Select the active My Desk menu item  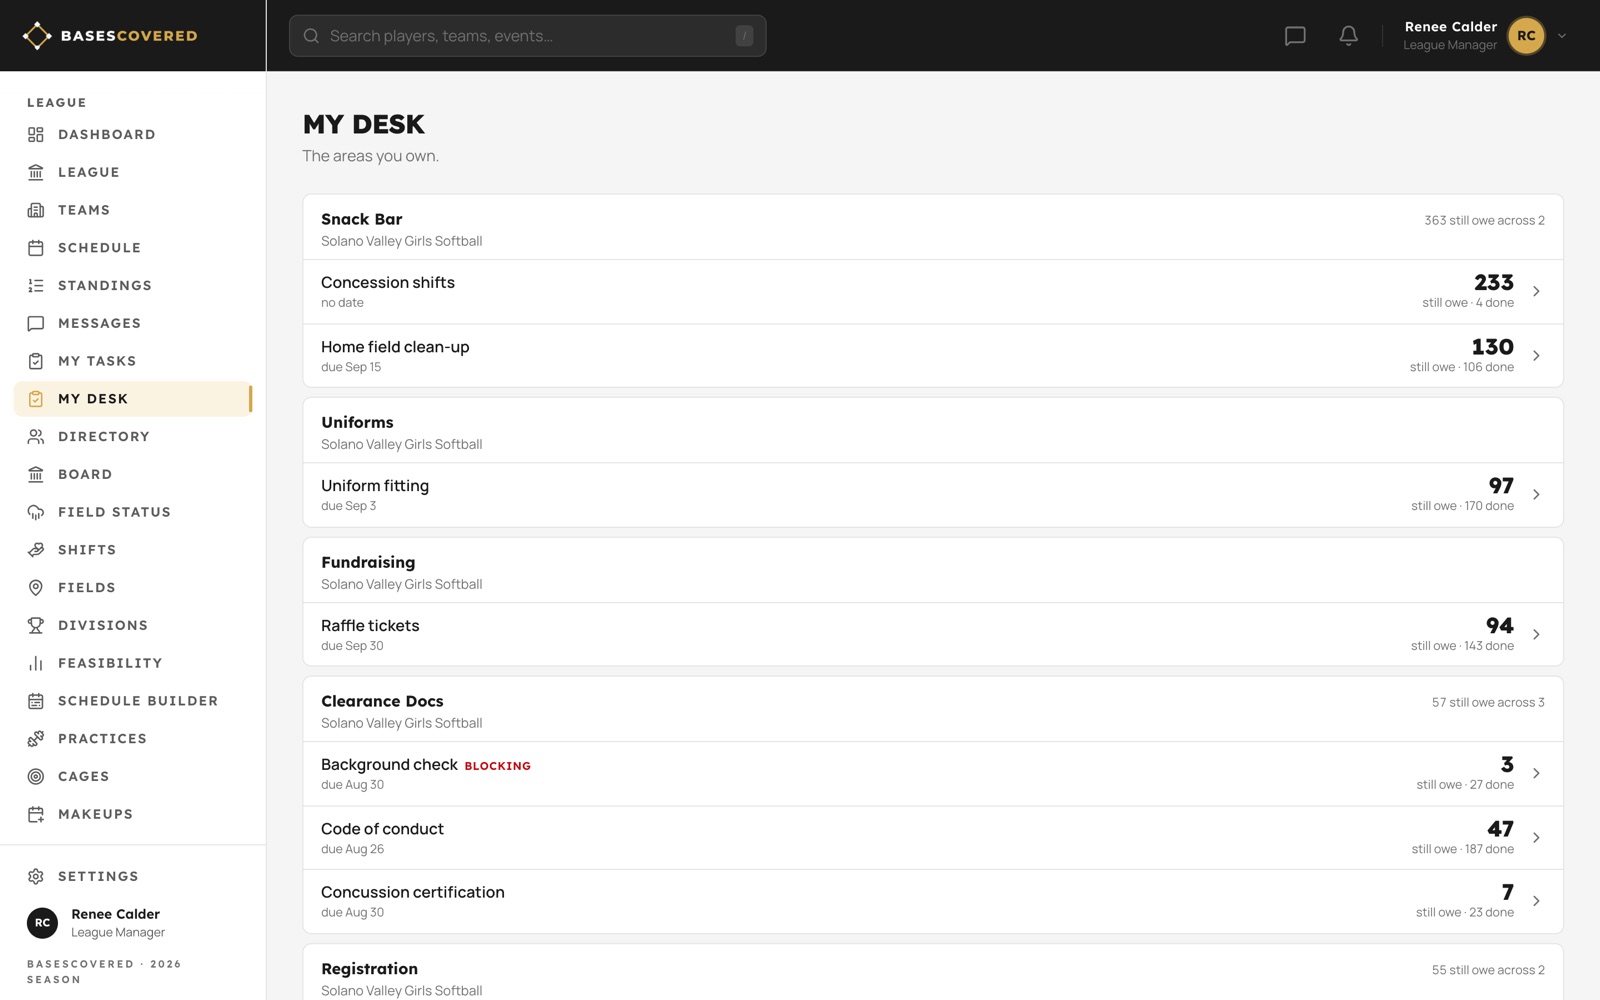pyautogui.click(x=133, y=399)
